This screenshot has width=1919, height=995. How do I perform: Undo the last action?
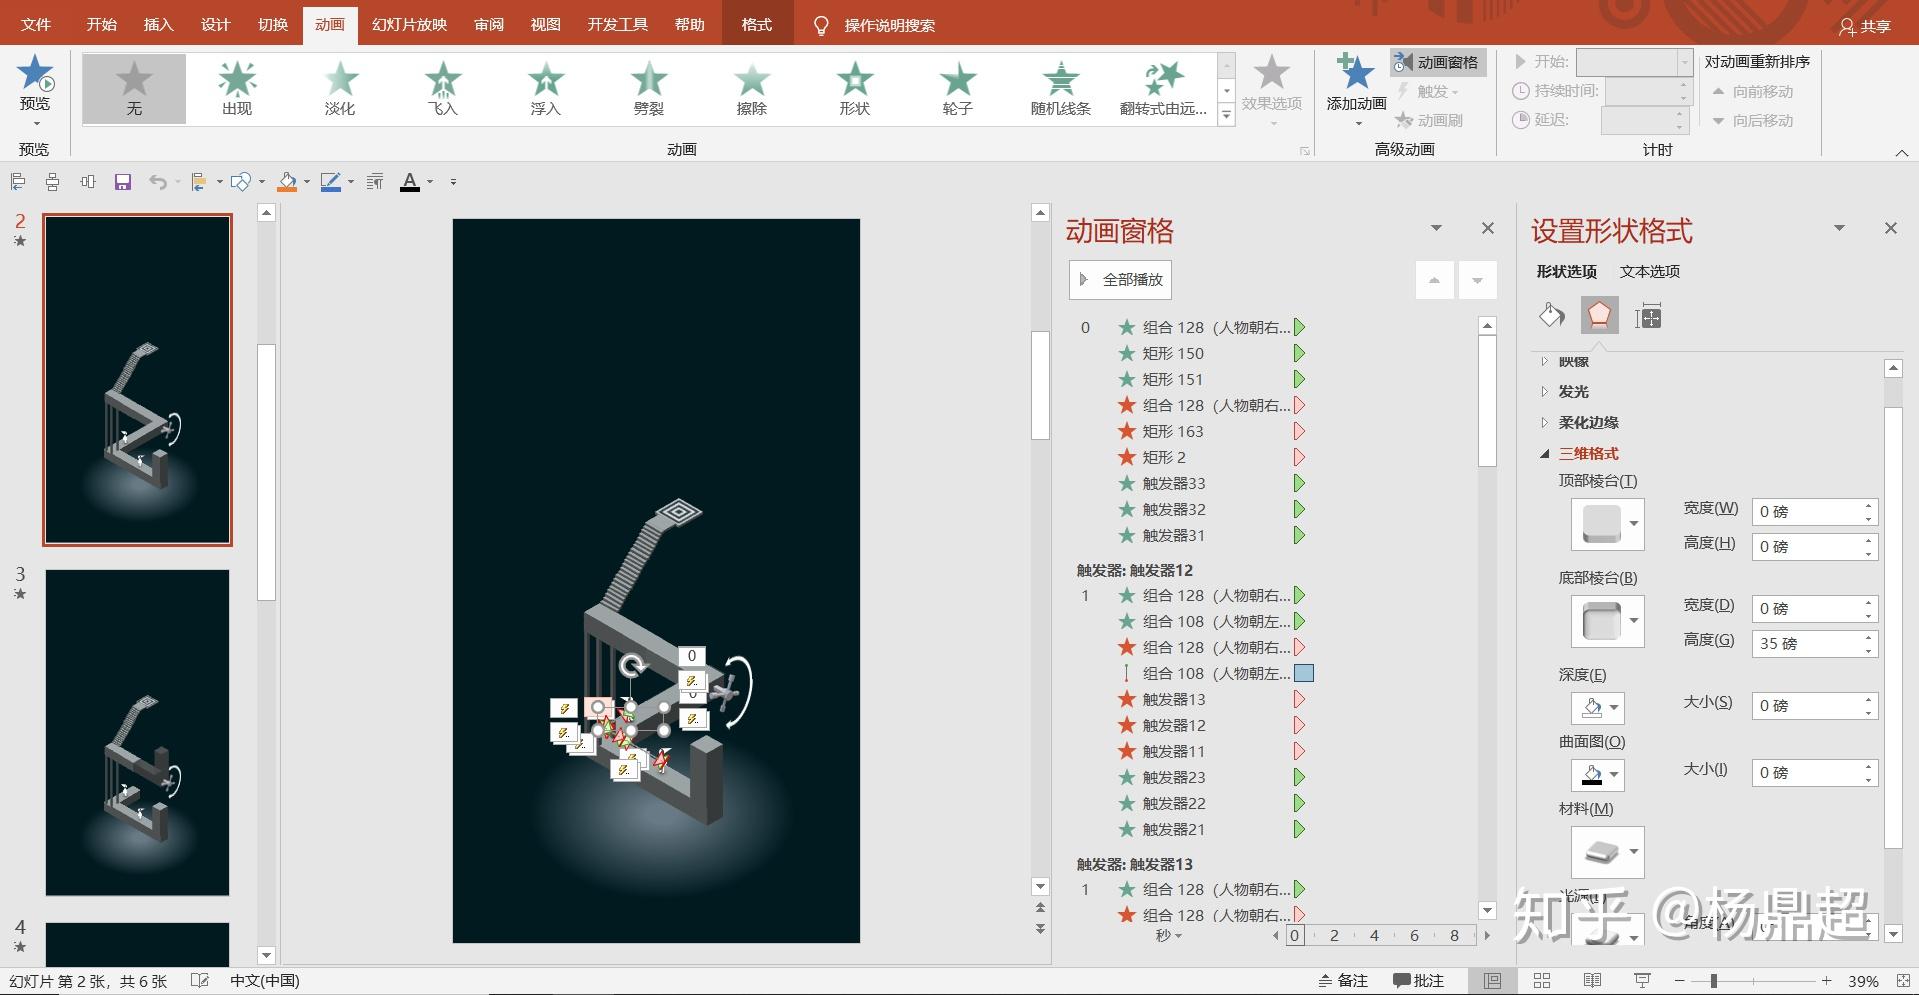tap(158, 182)
